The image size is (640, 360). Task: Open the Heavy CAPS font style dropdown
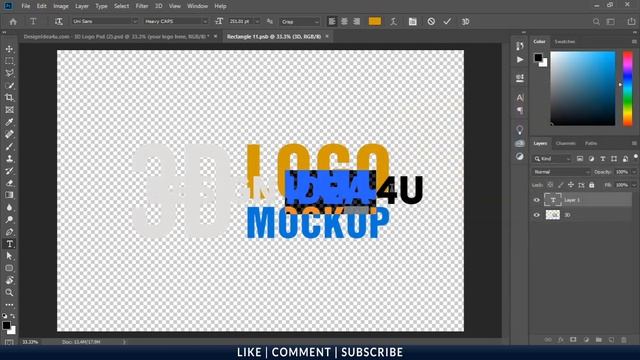coord(176,21)
